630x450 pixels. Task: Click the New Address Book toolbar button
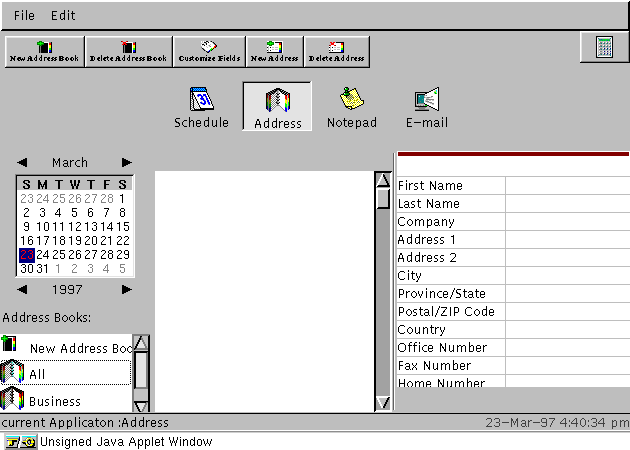click(45, 51)
